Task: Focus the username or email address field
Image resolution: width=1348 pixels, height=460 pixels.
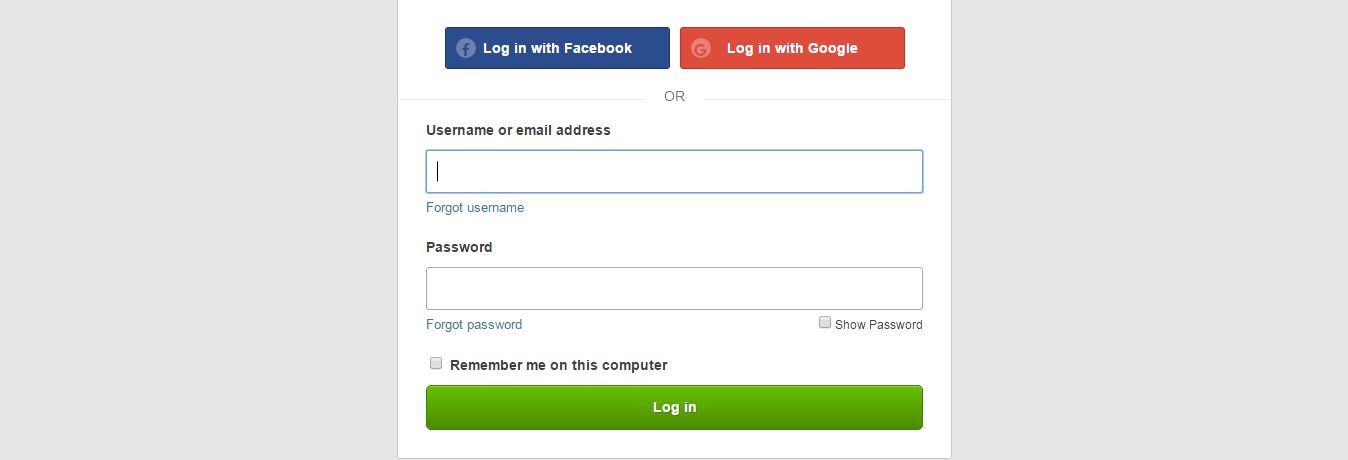Action: pyautogui.click(x=674, y=171)
